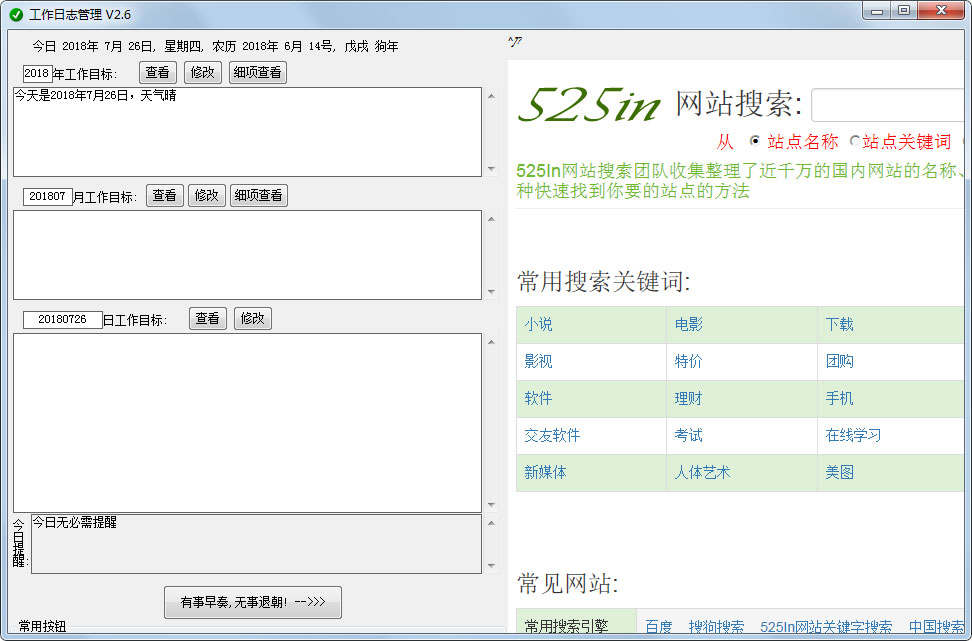Open 细项查看 for the monthly work goal
972x641 pixels.
pyautogui.click(x=258, y=196)
